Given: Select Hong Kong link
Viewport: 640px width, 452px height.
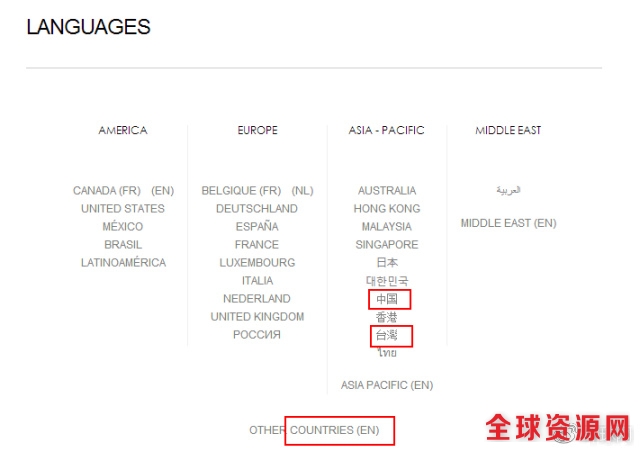Looking at the screenshot, I should coord(387,209).
